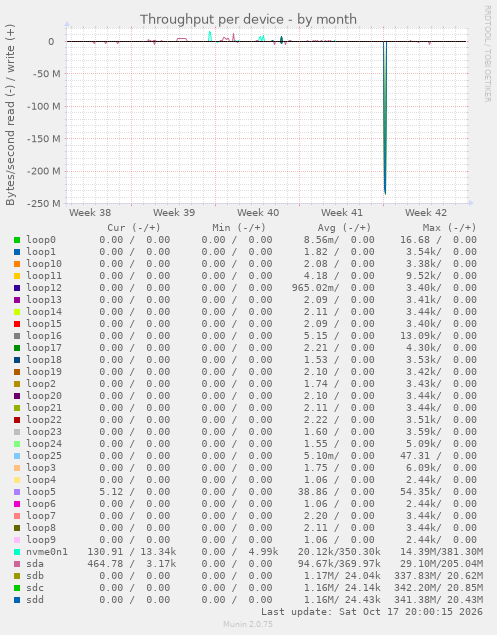Click sdb max value '337.83M/ 20.62M'
The image size is (497, 635).
(439, 576)
